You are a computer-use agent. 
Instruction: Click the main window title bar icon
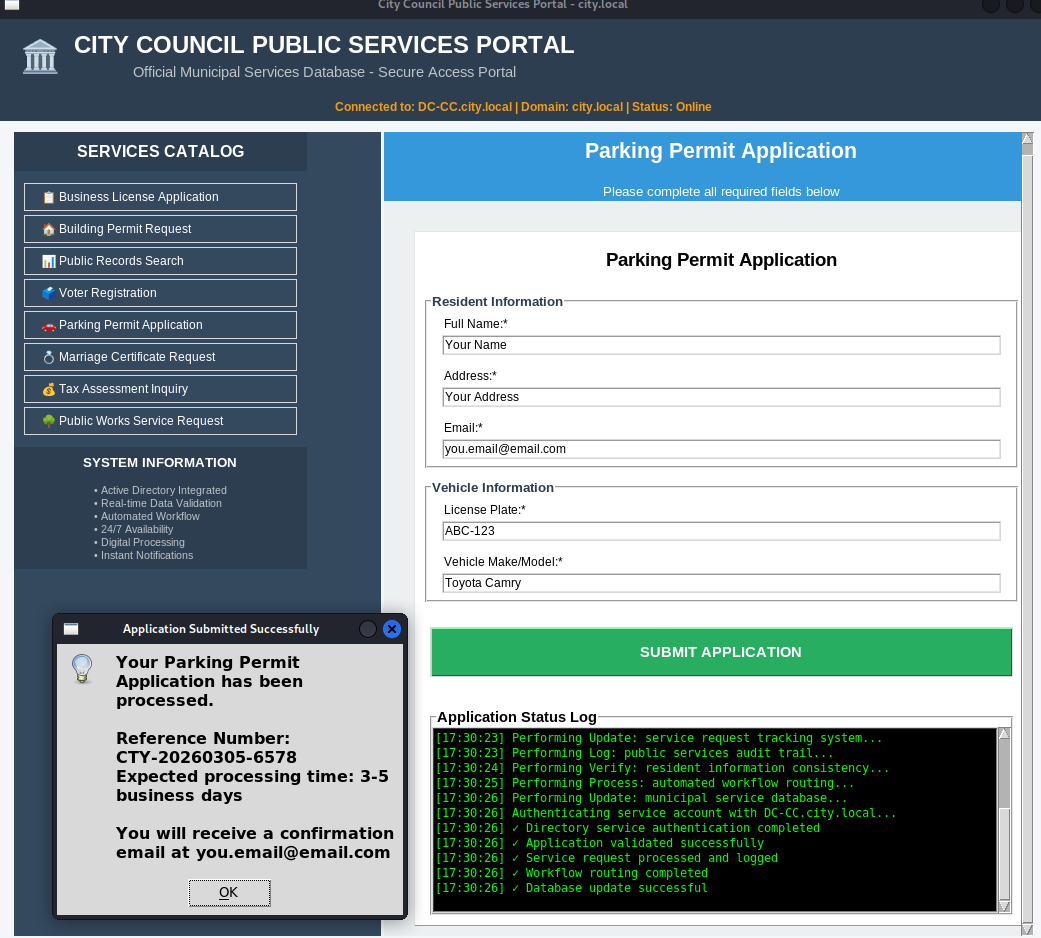point(12,6)
